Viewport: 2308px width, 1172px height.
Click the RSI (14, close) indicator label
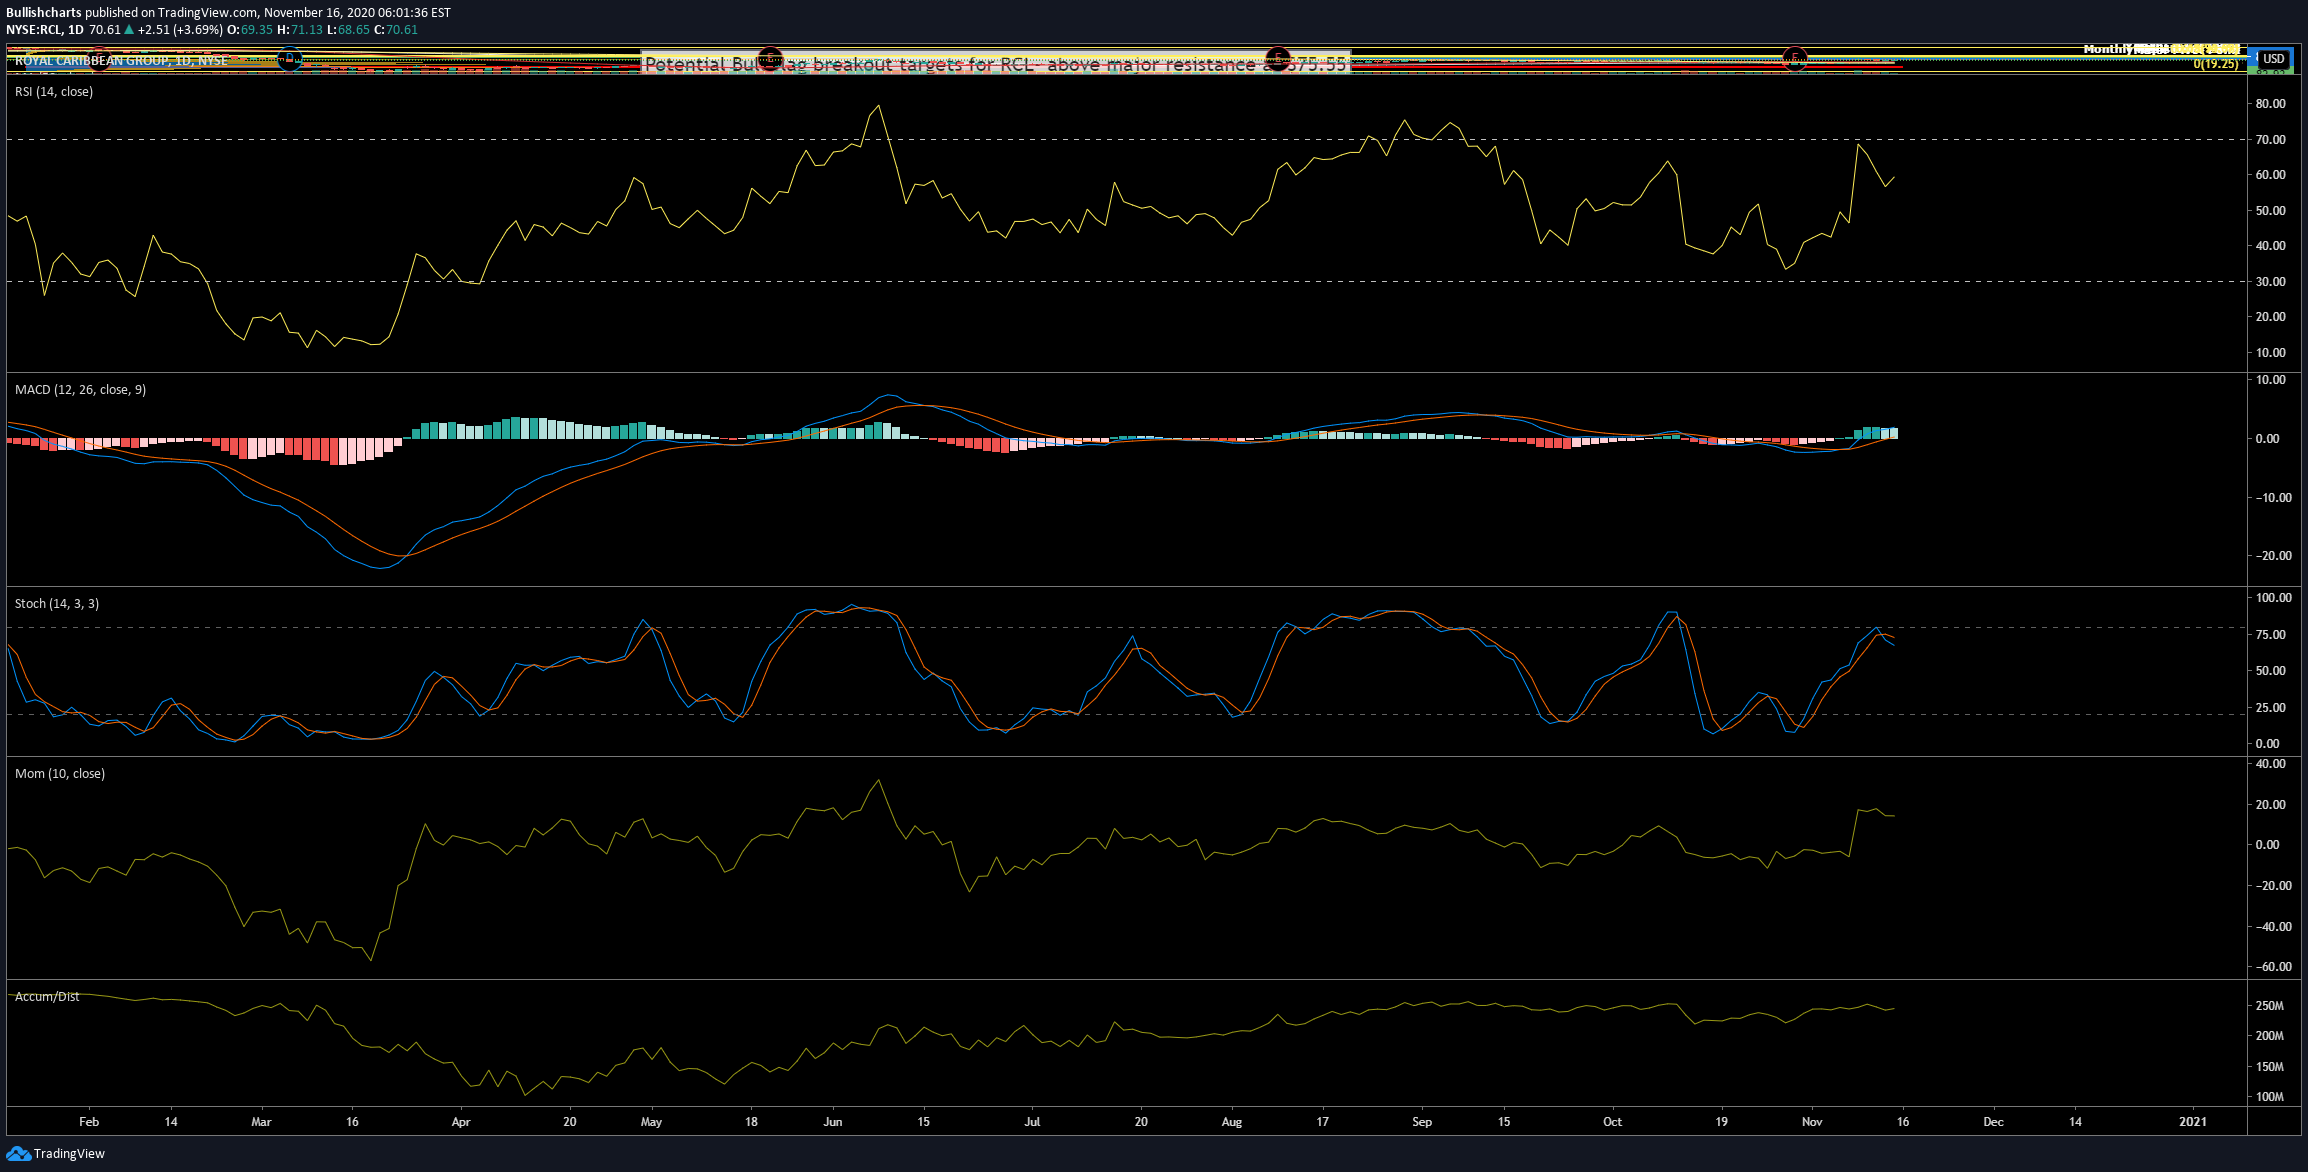[54, 92]
